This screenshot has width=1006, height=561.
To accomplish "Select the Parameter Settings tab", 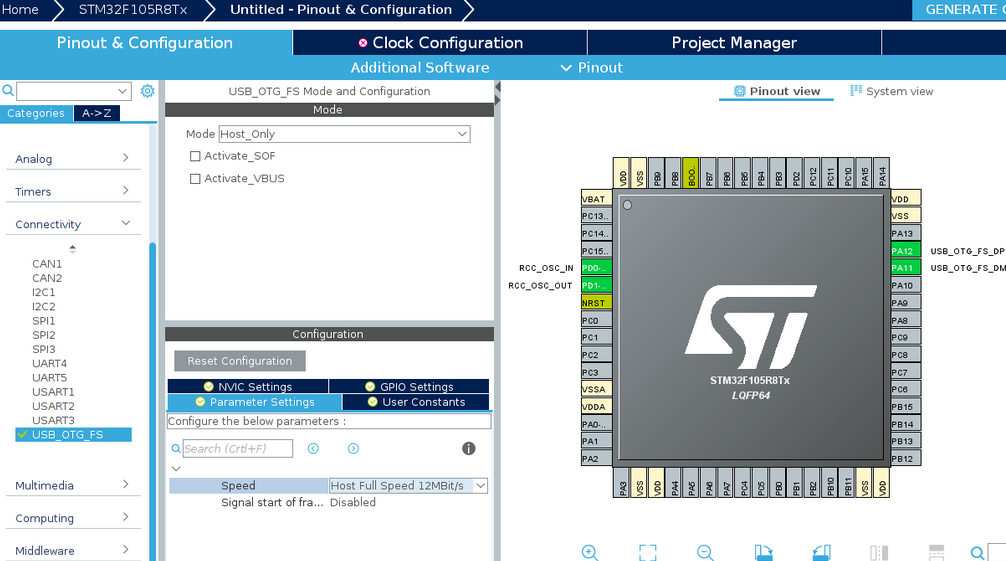I will pos(255,402).
